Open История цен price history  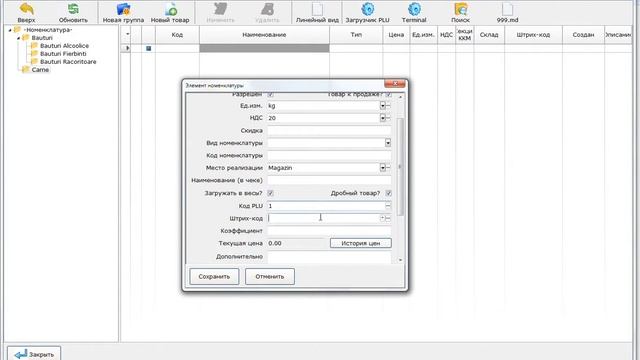(361, 243)
